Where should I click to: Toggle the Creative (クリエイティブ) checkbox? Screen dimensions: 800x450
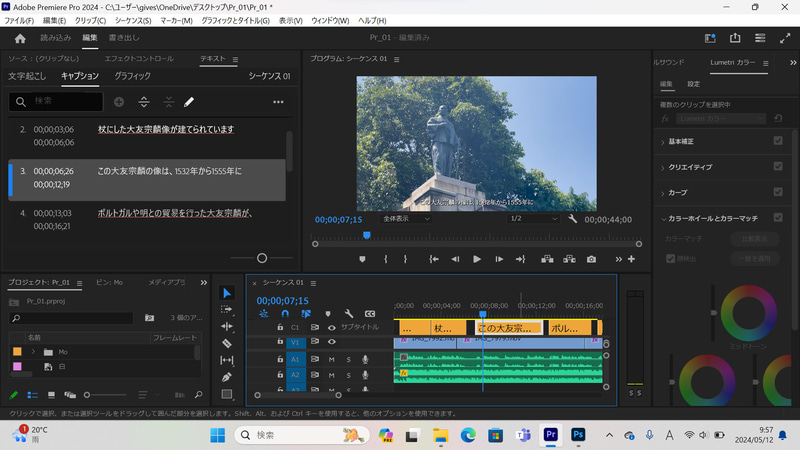pyautogui.click(x=778, y=166)
